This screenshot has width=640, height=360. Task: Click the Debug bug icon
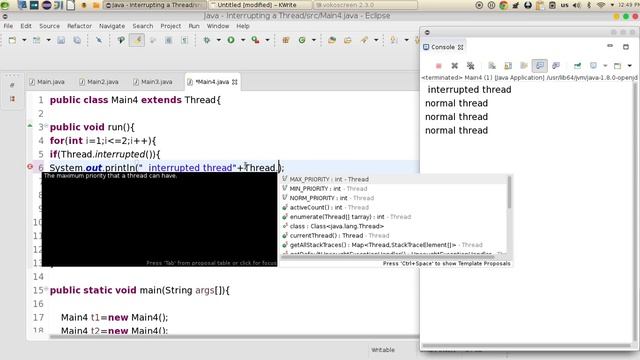click(x=207, y=40)
